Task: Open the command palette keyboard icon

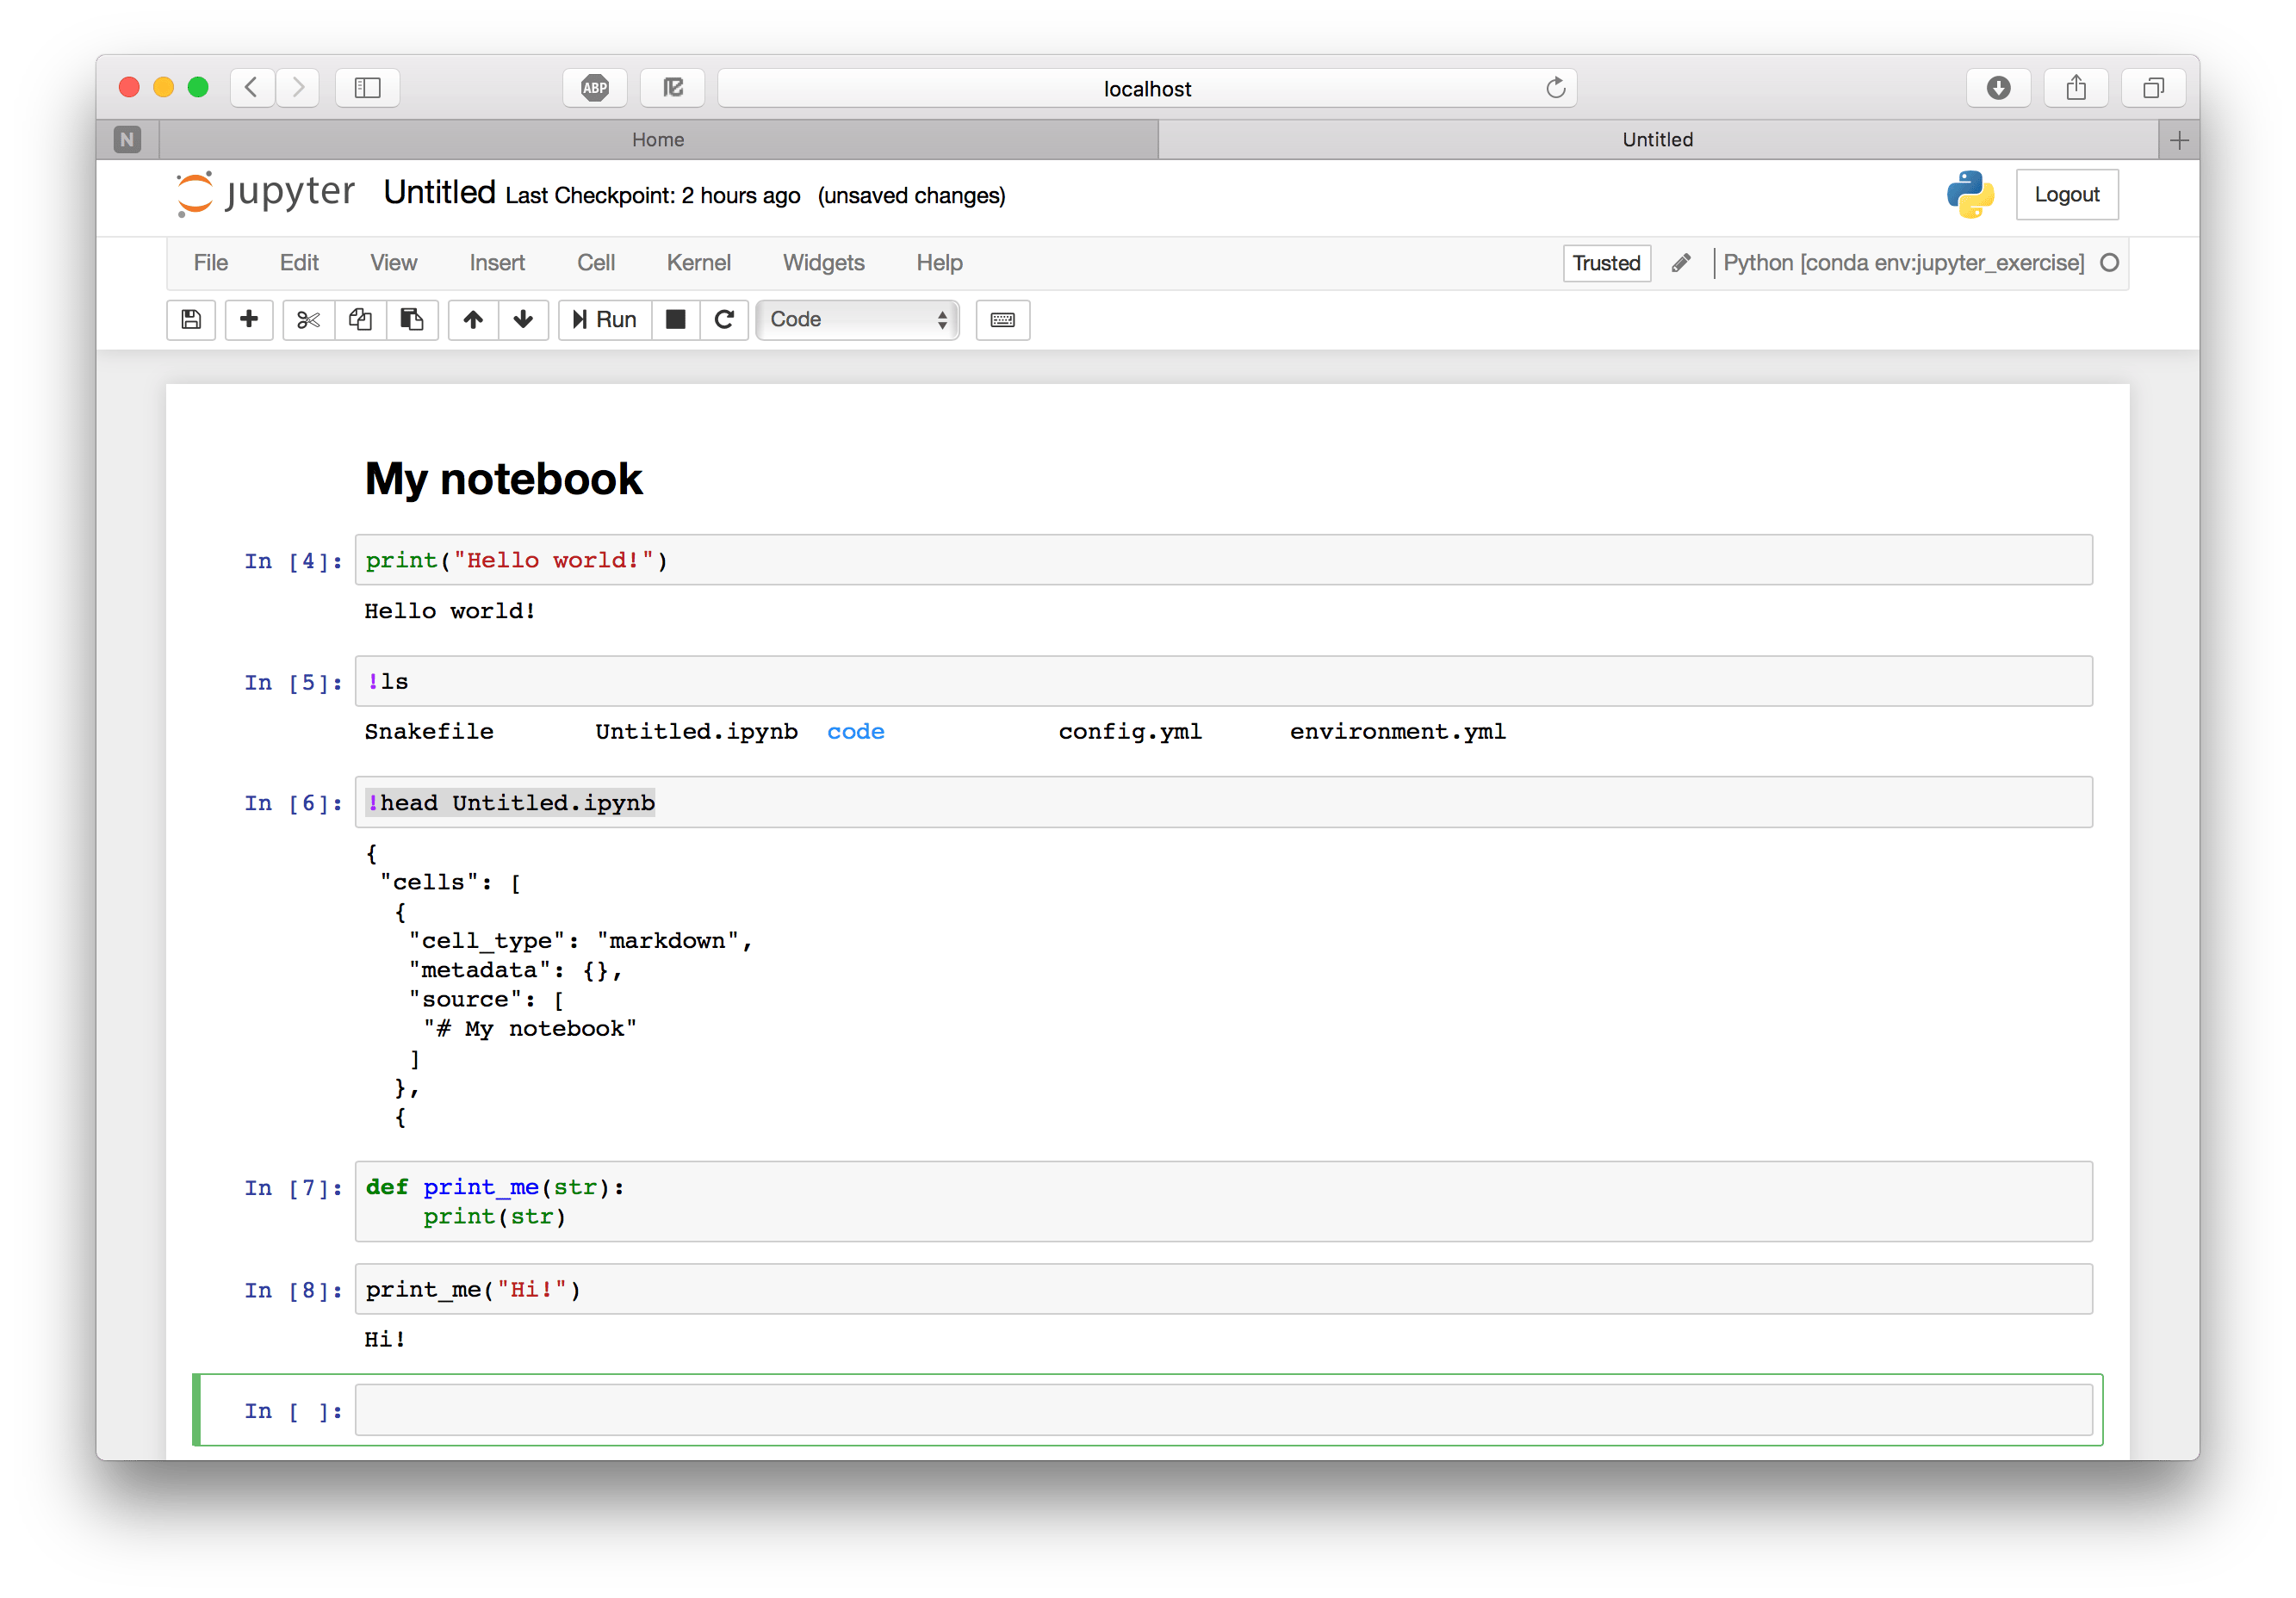Action: pos(1002,320)
